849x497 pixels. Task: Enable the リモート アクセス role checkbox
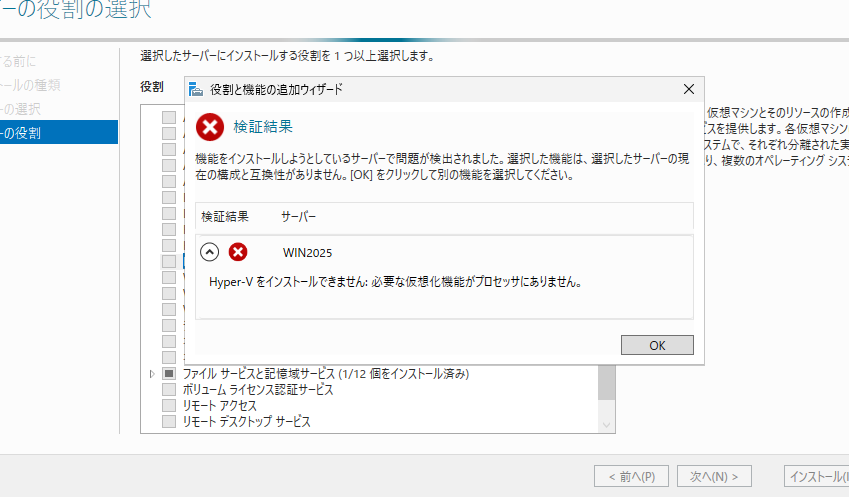click(169, 406)
